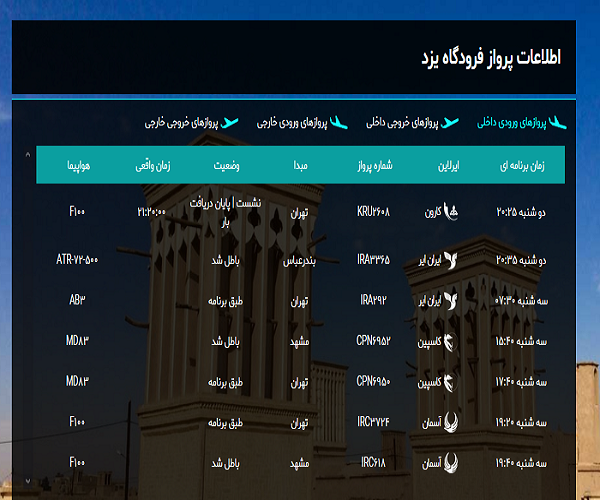Click باطل شد status in IRA3365 row
Image resolution: width=600 pixels, height=500 pixels.
pyautogui.click(x=225, y=261)
